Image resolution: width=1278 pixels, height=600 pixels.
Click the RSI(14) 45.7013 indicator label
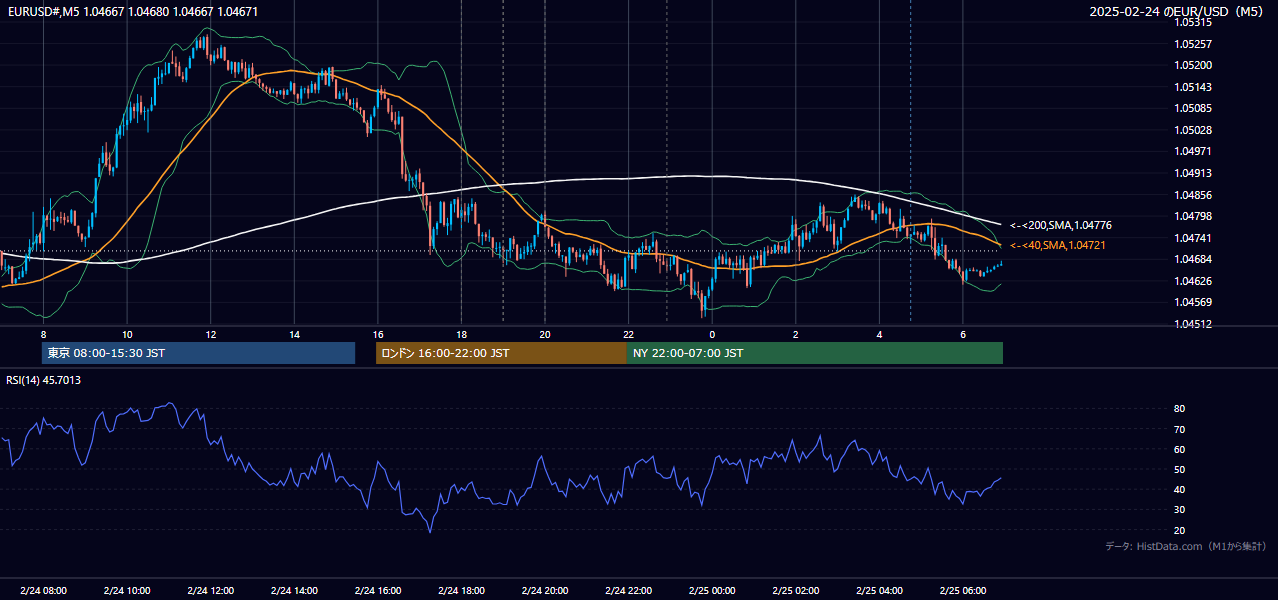43,380
